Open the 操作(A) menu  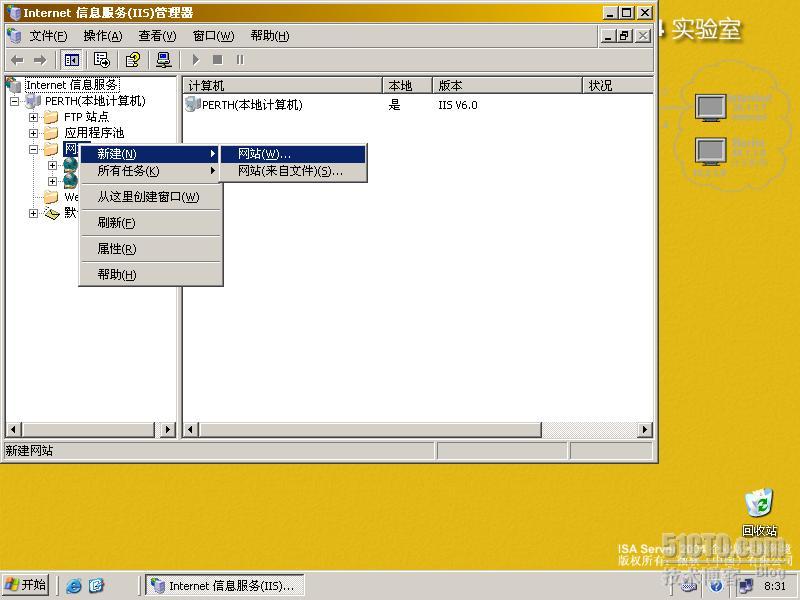pos(103,36)
